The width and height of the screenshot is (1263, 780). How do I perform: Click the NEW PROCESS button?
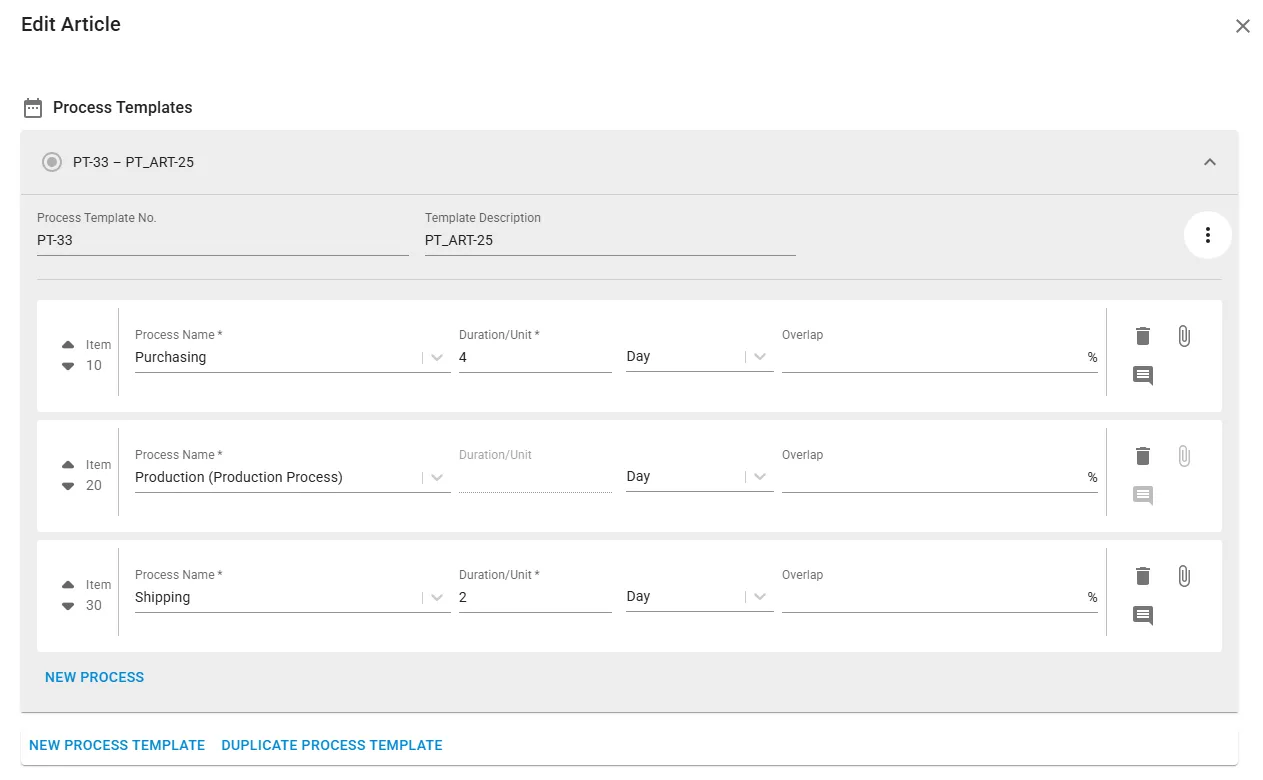click(95, 677)
